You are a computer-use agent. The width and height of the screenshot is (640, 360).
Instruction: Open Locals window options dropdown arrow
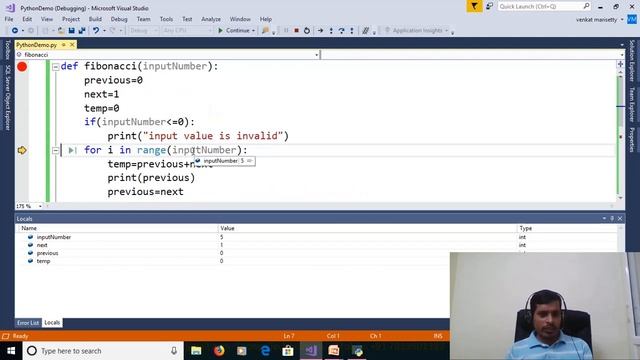point(604,218)
